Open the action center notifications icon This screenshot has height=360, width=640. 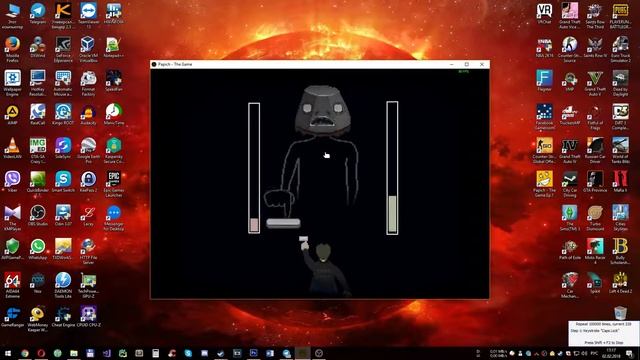(629, 353)
